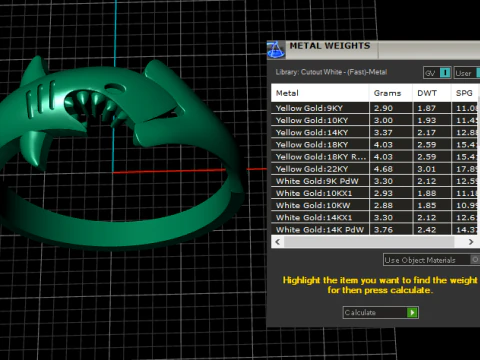Click the 2.17 DWT value for 14KY
This screenshot has width=480, height=360.
(x=427, y=132)
